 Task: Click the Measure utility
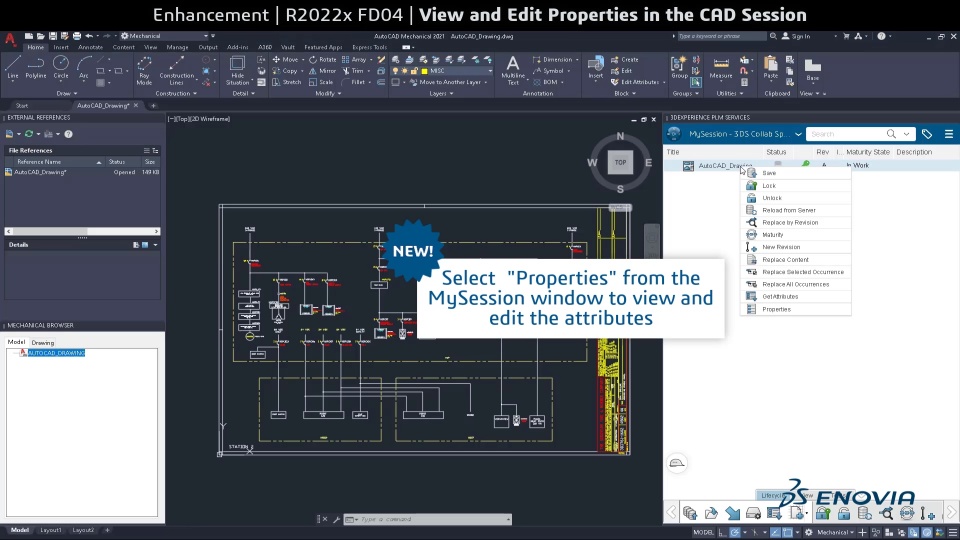tap(721, 67)
